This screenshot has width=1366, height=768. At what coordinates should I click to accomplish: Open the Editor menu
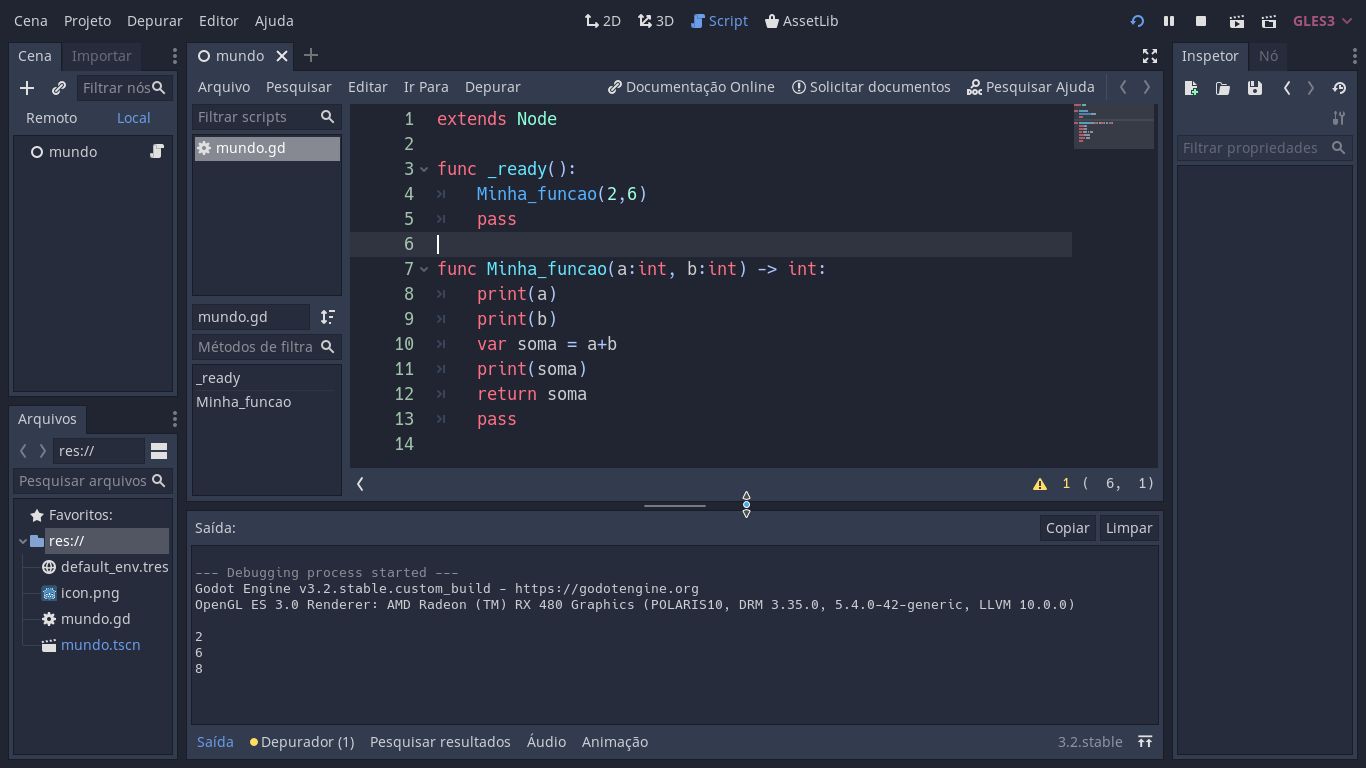[218, 21]
